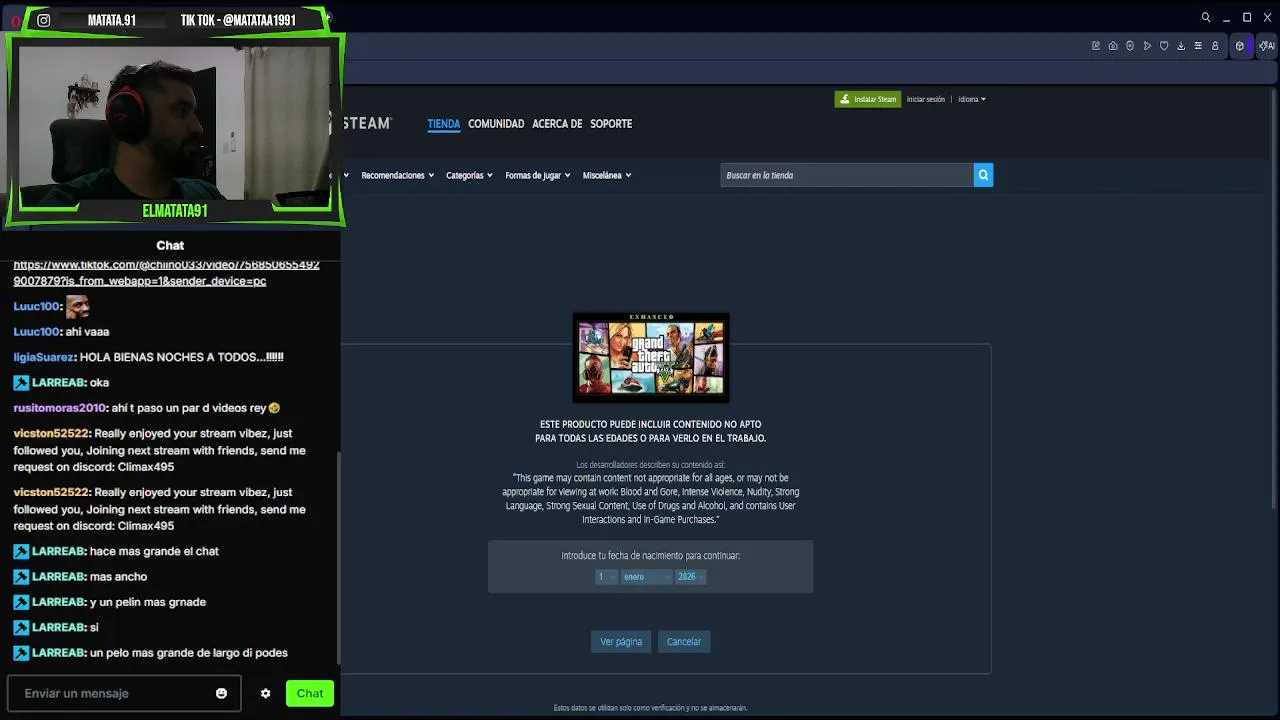Viewport: 1280px width, 720px height.
Task: Expand the Categorías menu
Action: [469, 175]
